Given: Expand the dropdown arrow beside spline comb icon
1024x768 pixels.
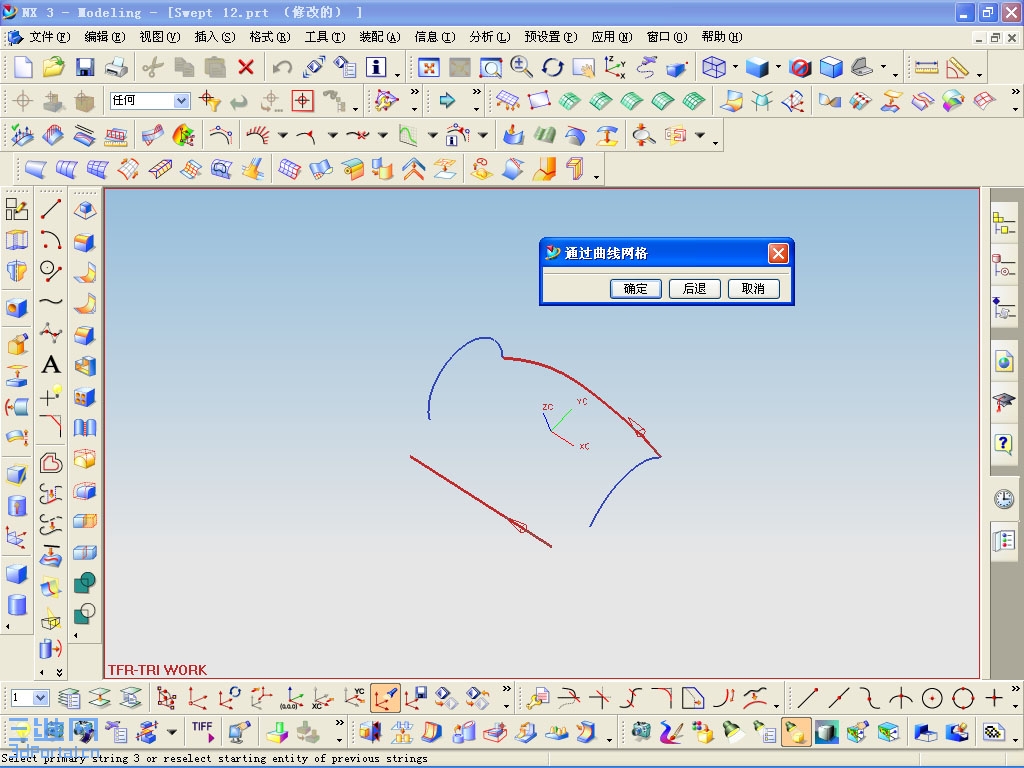Looking at the screenshot, I should (x=283, y=136).
